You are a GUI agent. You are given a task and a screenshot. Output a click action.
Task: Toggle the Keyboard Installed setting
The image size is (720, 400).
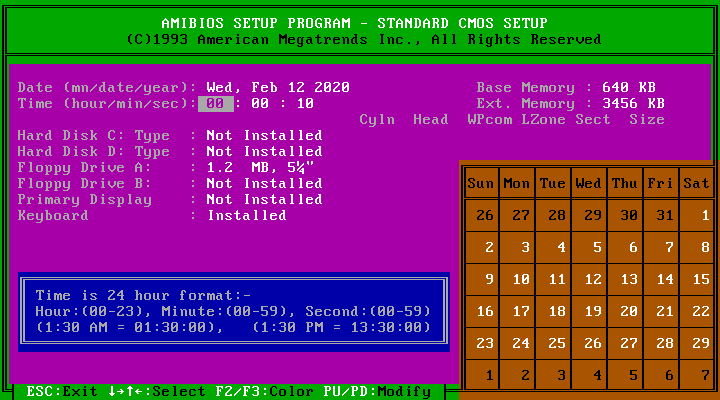(247, 215)
